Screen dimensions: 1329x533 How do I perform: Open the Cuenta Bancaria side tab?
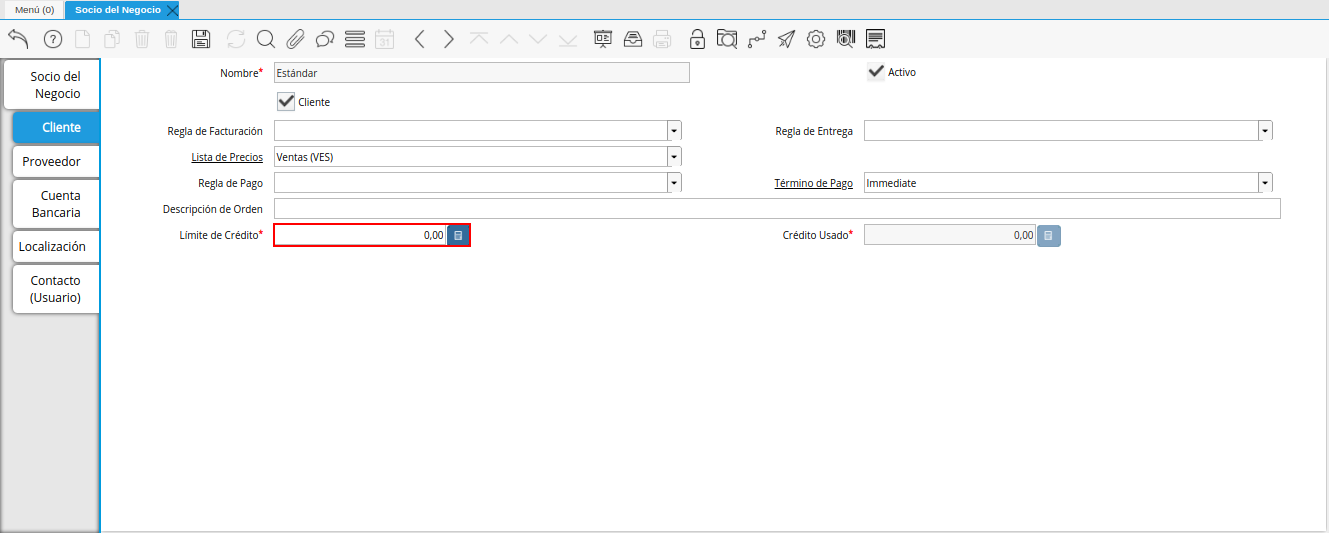click(56, 204)
